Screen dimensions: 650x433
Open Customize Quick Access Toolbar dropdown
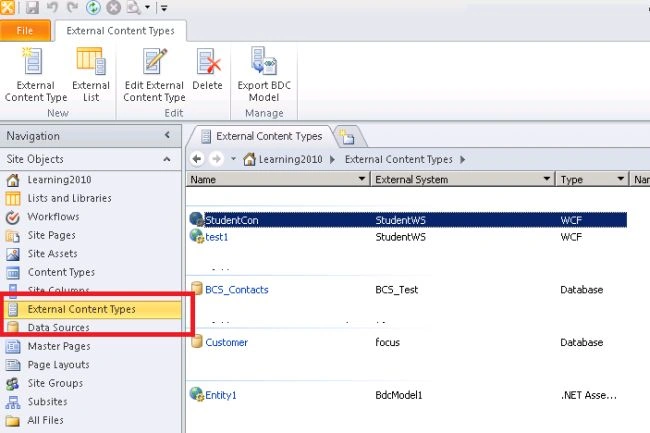click(164, 7)
